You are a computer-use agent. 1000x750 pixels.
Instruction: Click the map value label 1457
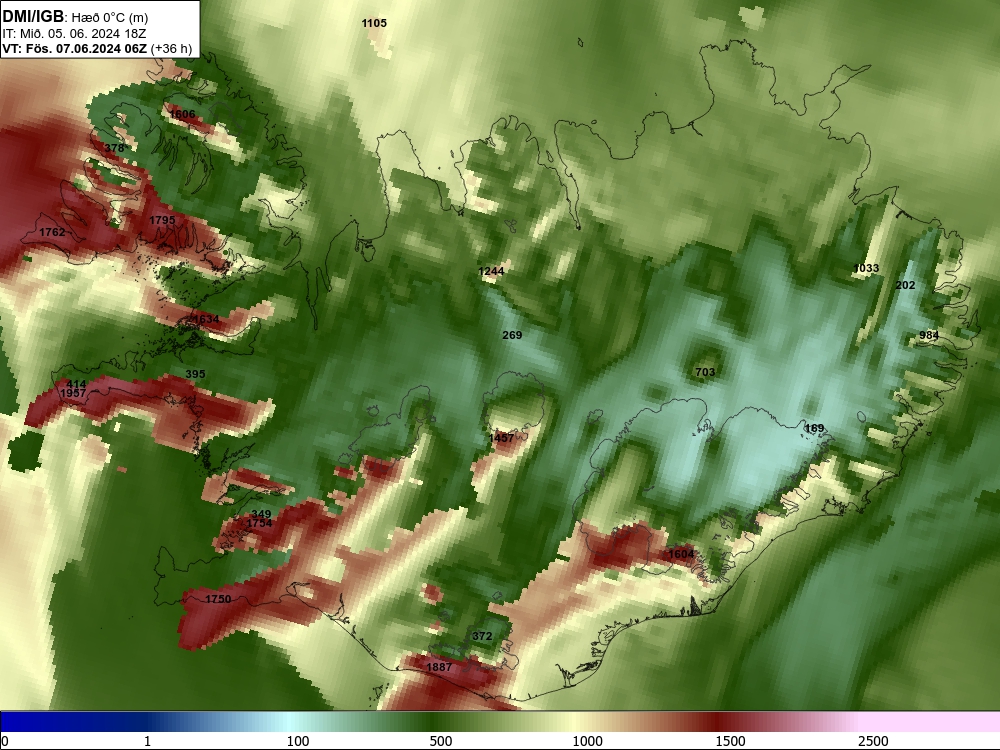[501, 438]
